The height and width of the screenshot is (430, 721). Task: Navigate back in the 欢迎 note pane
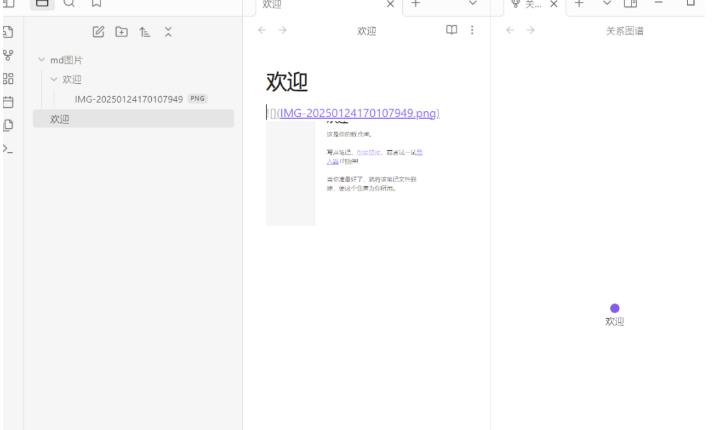(262, 30)
